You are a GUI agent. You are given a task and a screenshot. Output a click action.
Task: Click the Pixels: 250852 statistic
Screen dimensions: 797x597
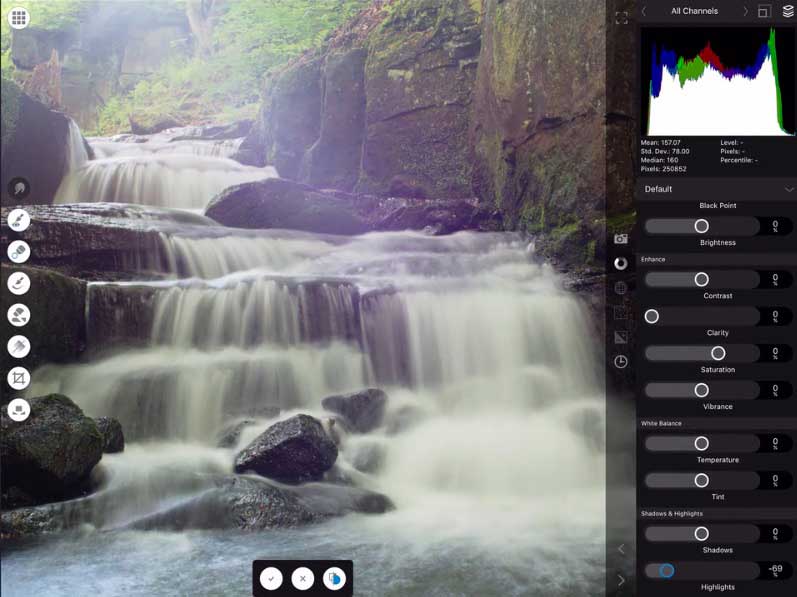click(x=663, y=169)
